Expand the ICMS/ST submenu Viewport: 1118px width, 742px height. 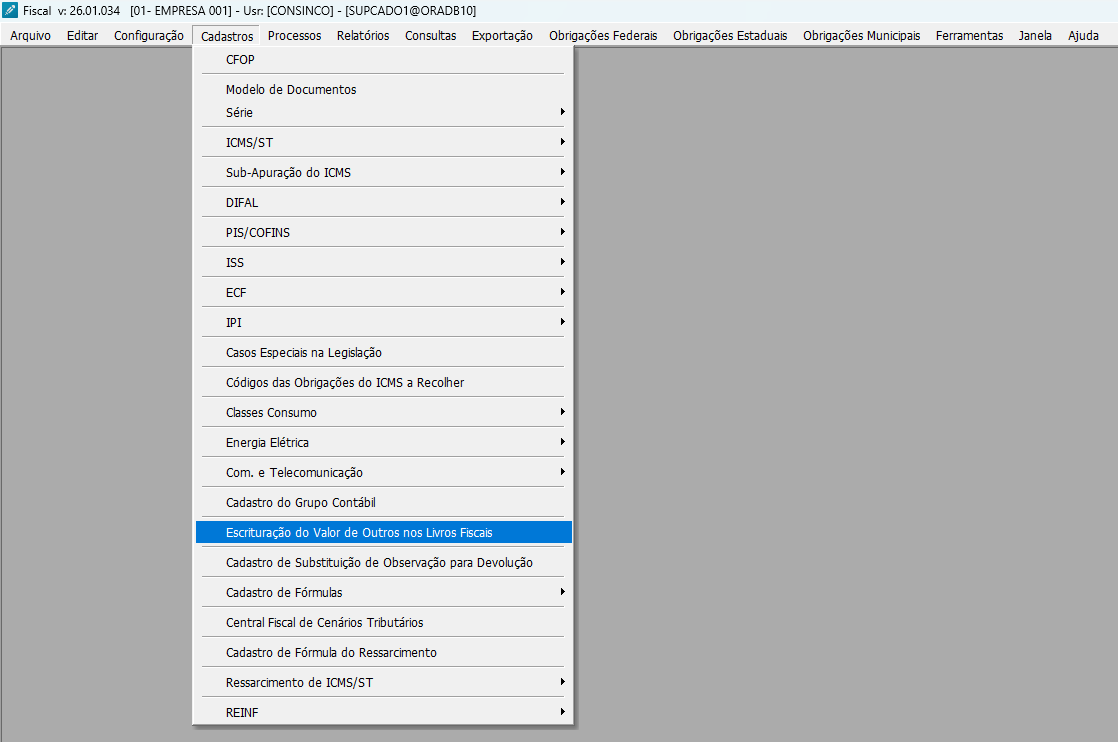pyautogui.click(x=384, y=143)
